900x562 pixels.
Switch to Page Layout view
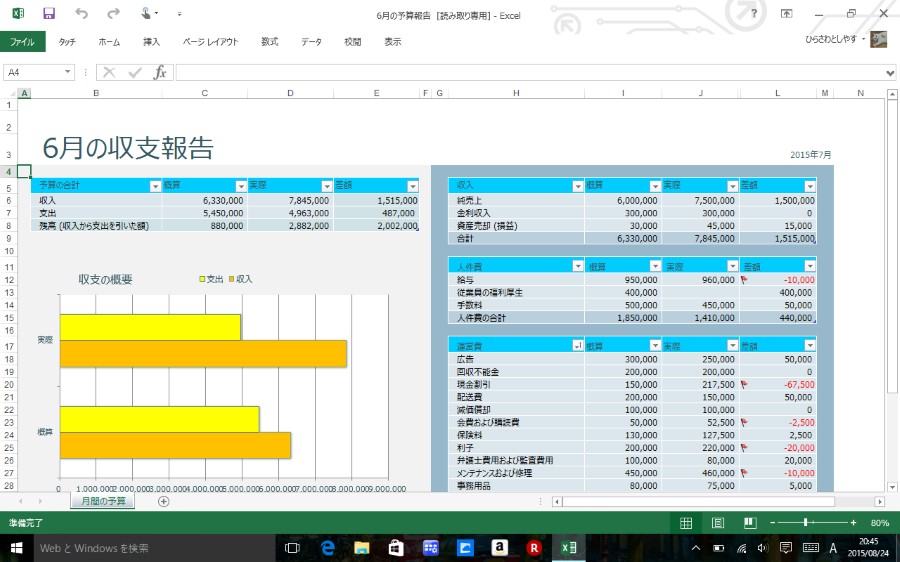pyautogui.click(x=718, y=523)
